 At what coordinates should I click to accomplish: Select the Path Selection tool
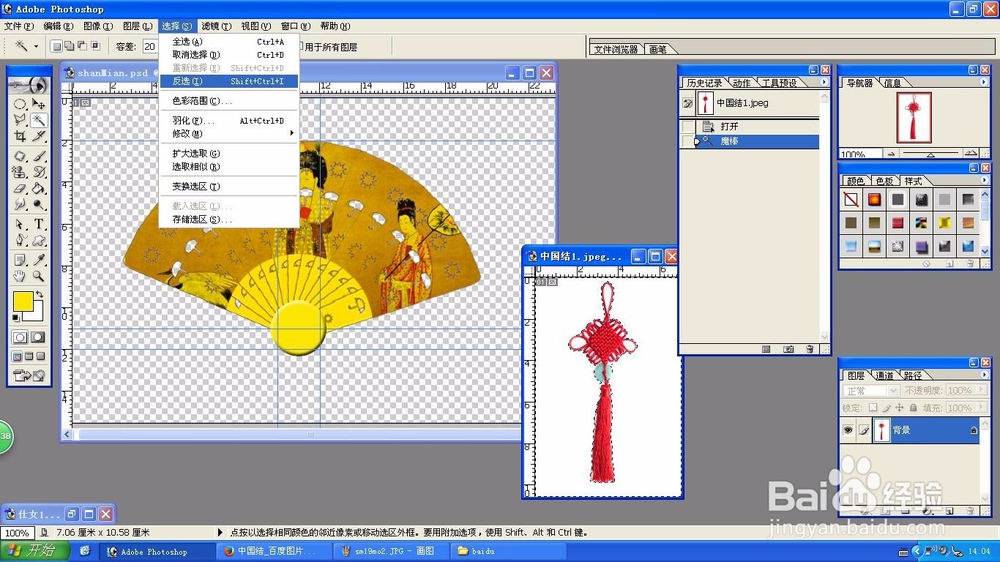point(20,225)
